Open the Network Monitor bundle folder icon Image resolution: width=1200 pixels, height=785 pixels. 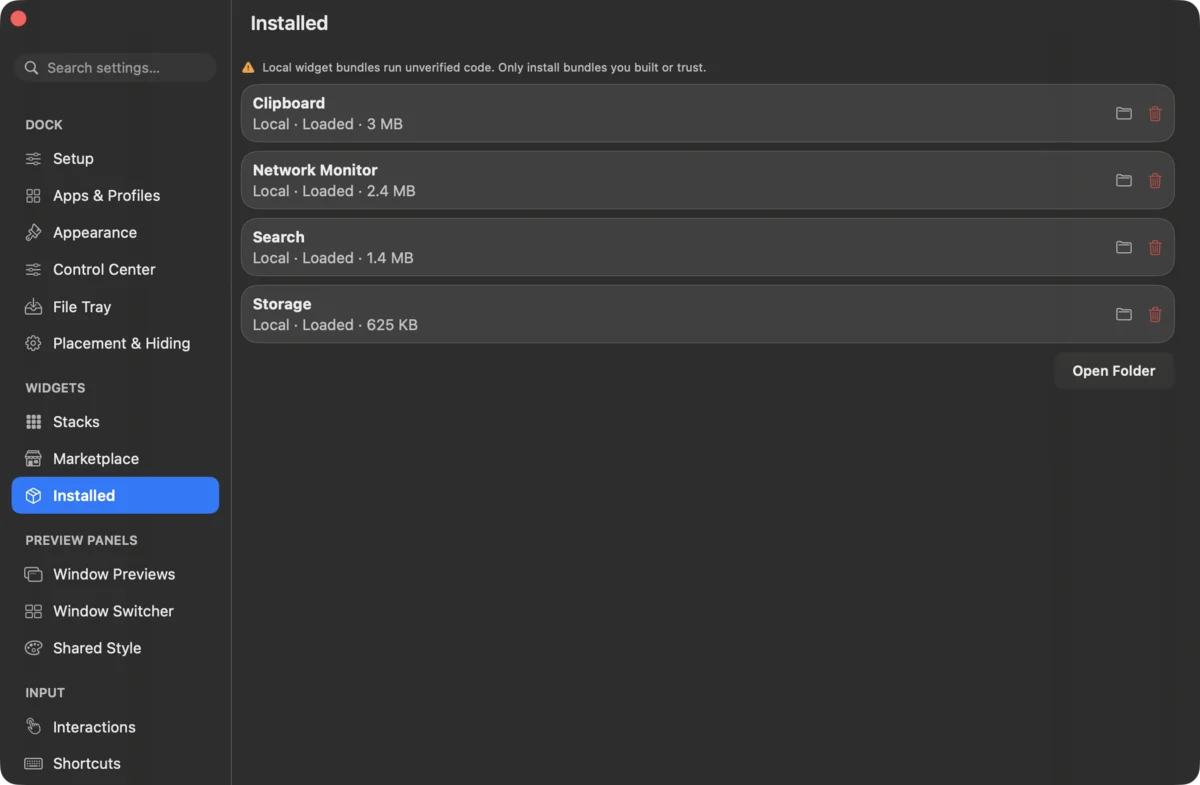1124,180
